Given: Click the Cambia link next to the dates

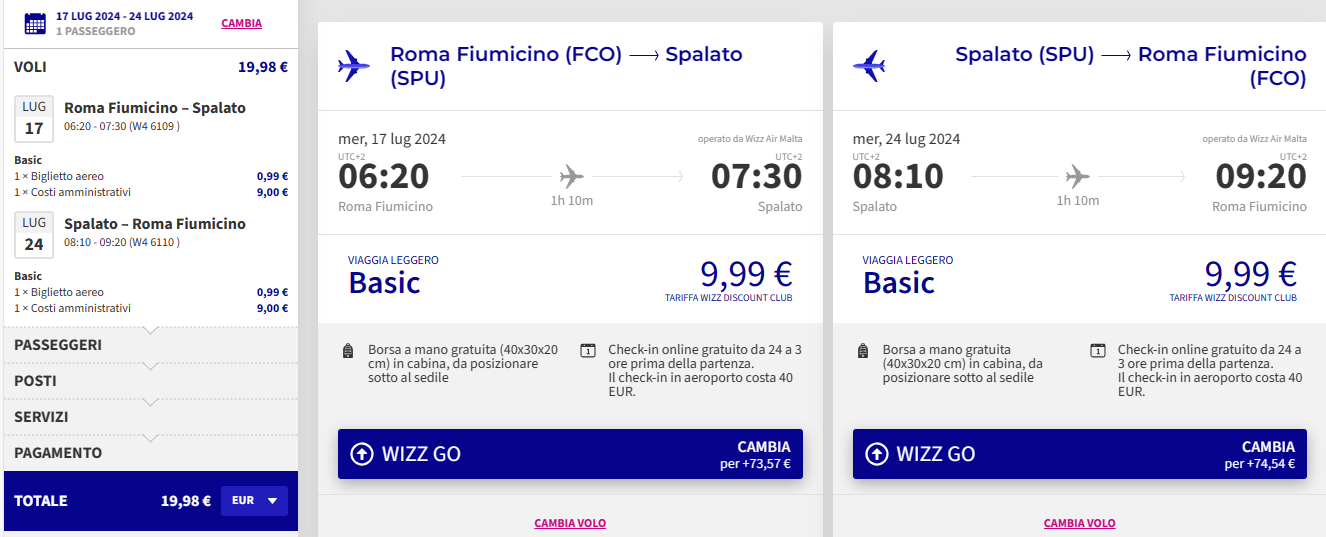Looking at the screenshot, I should (x=241, y=23).
